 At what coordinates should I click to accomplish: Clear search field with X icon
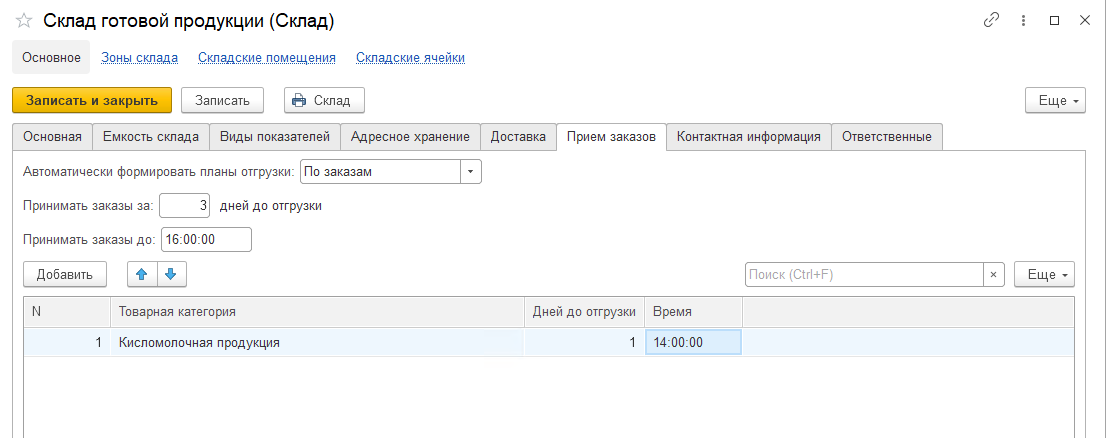click(x=993, y=274)
